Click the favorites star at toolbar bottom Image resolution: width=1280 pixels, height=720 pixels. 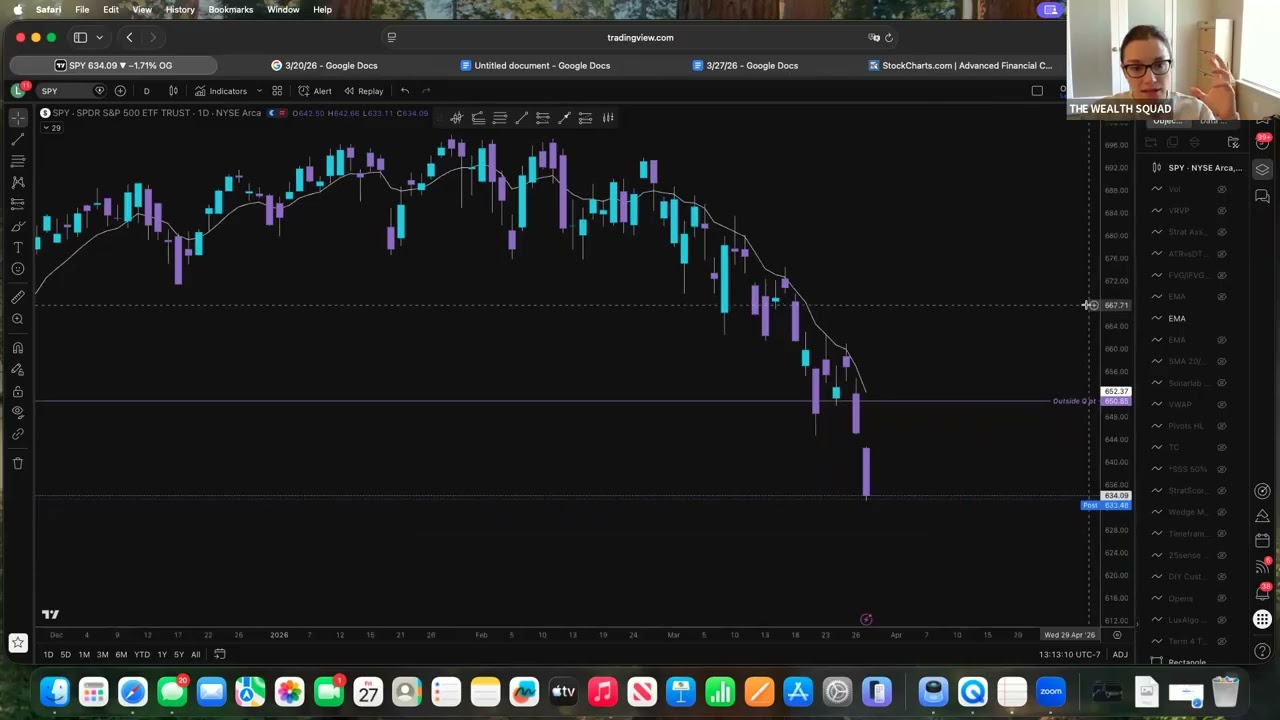click(17, 643)
